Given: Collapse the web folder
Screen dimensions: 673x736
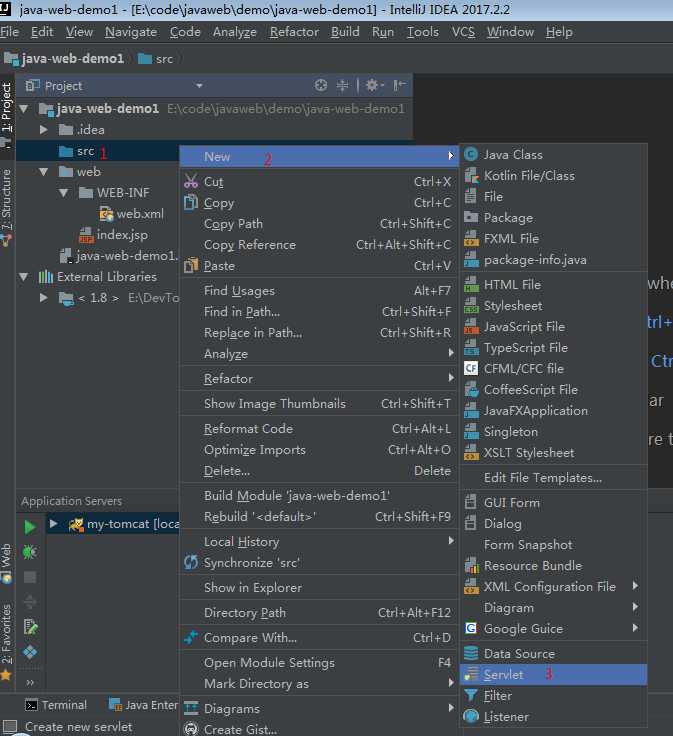Looking at the screenshot, I should pyautogui.click(x=44, y=172).
